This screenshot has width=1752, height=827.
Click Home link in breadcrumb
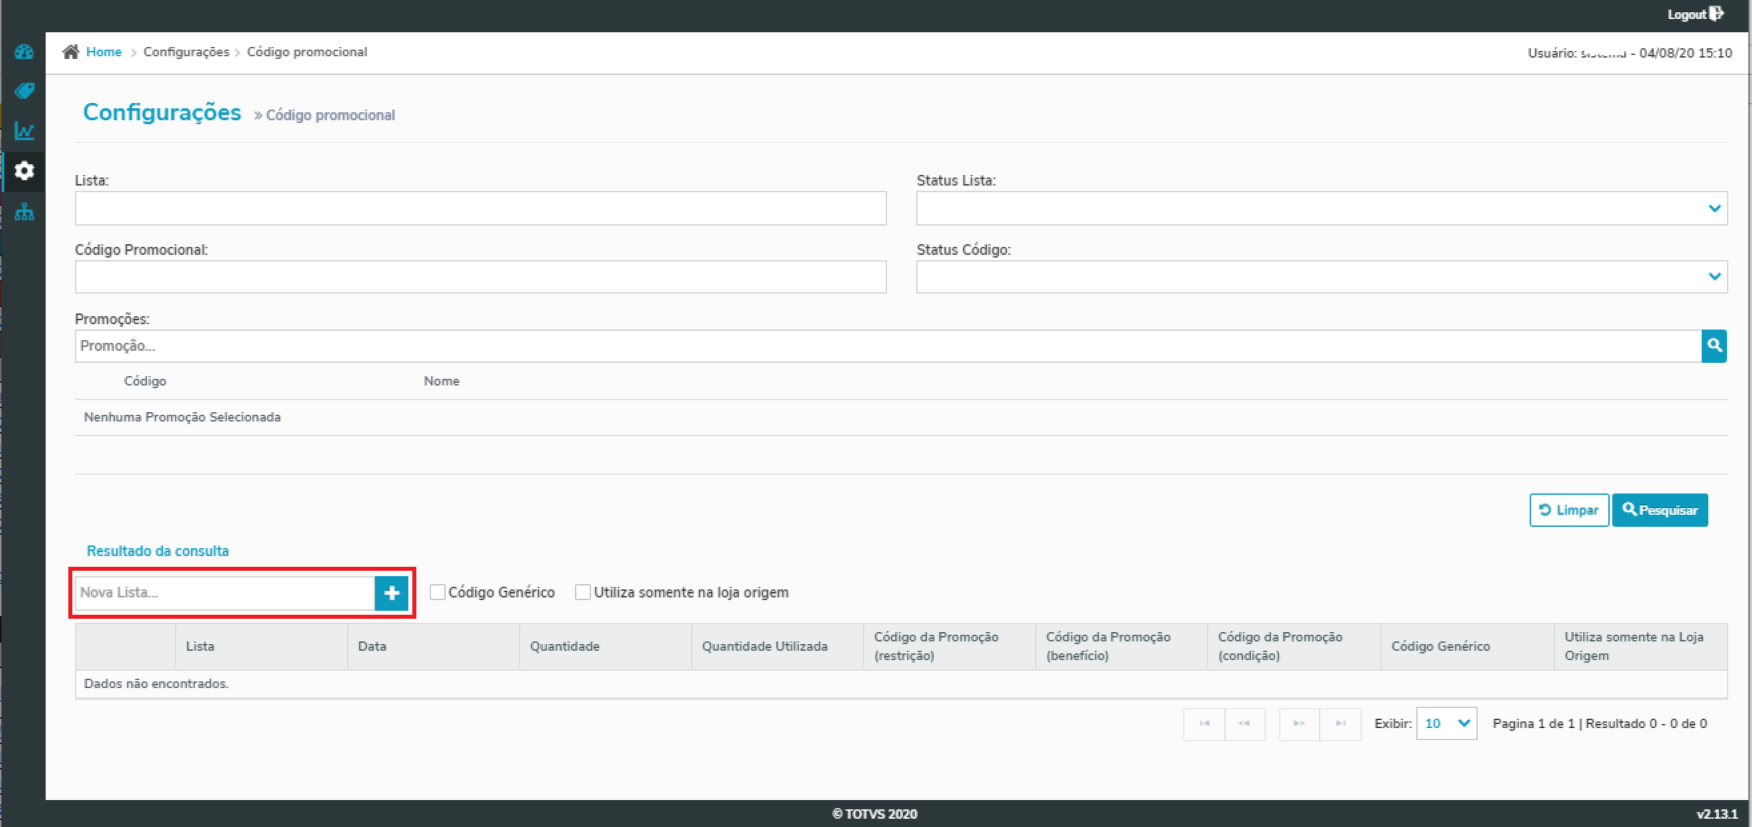point(104,52)
